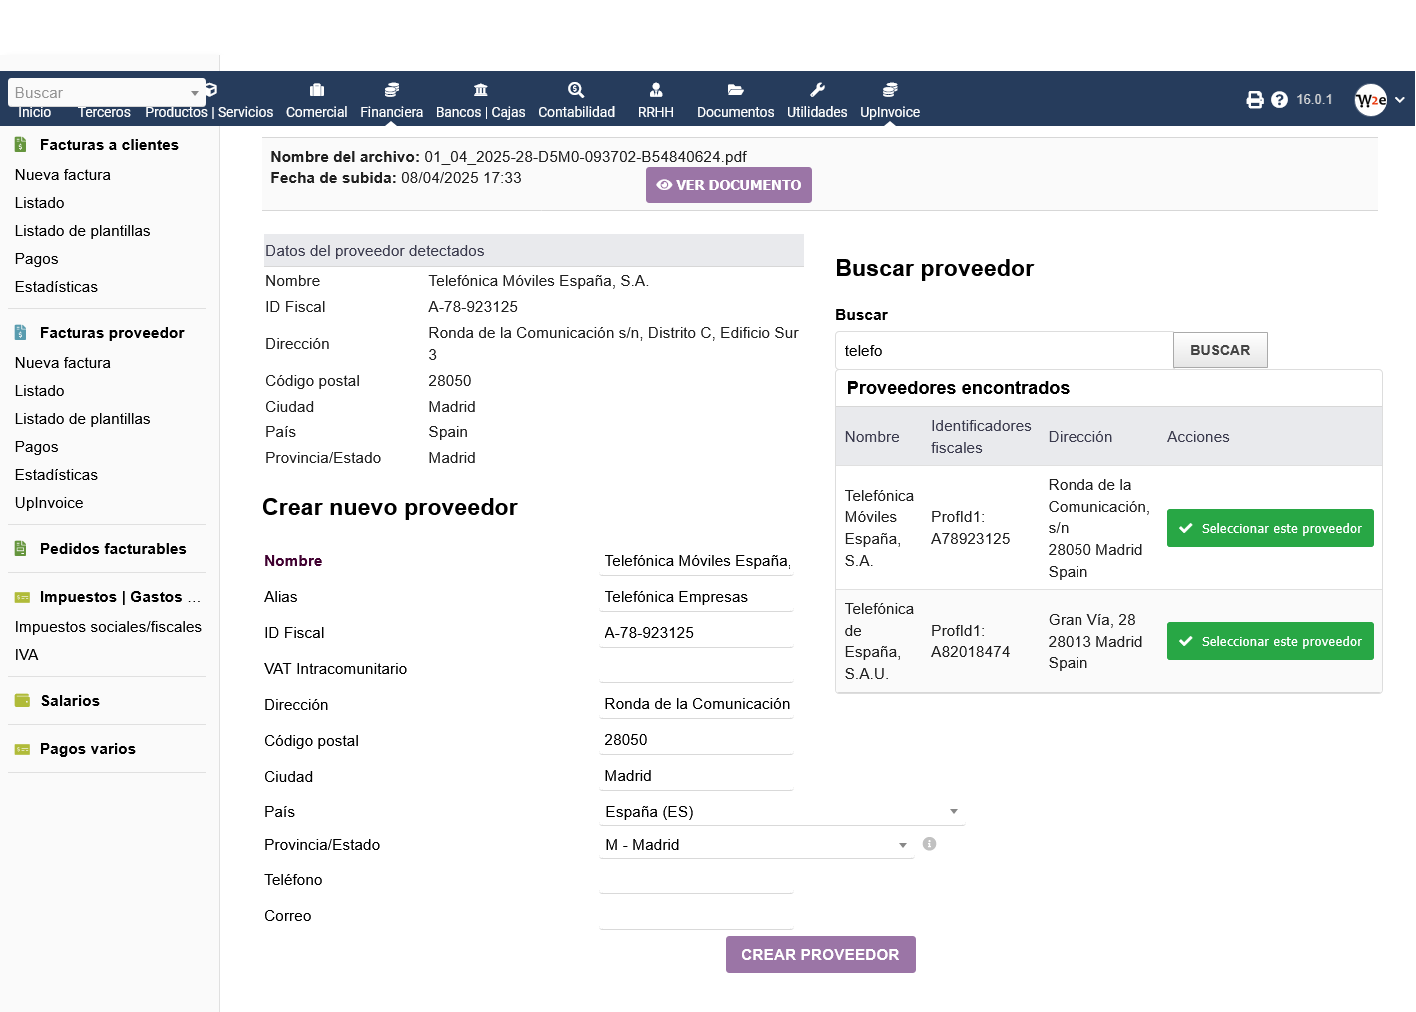Open the Provincia/Estado dropdown showing M - Madrid

tap(757, 844)
